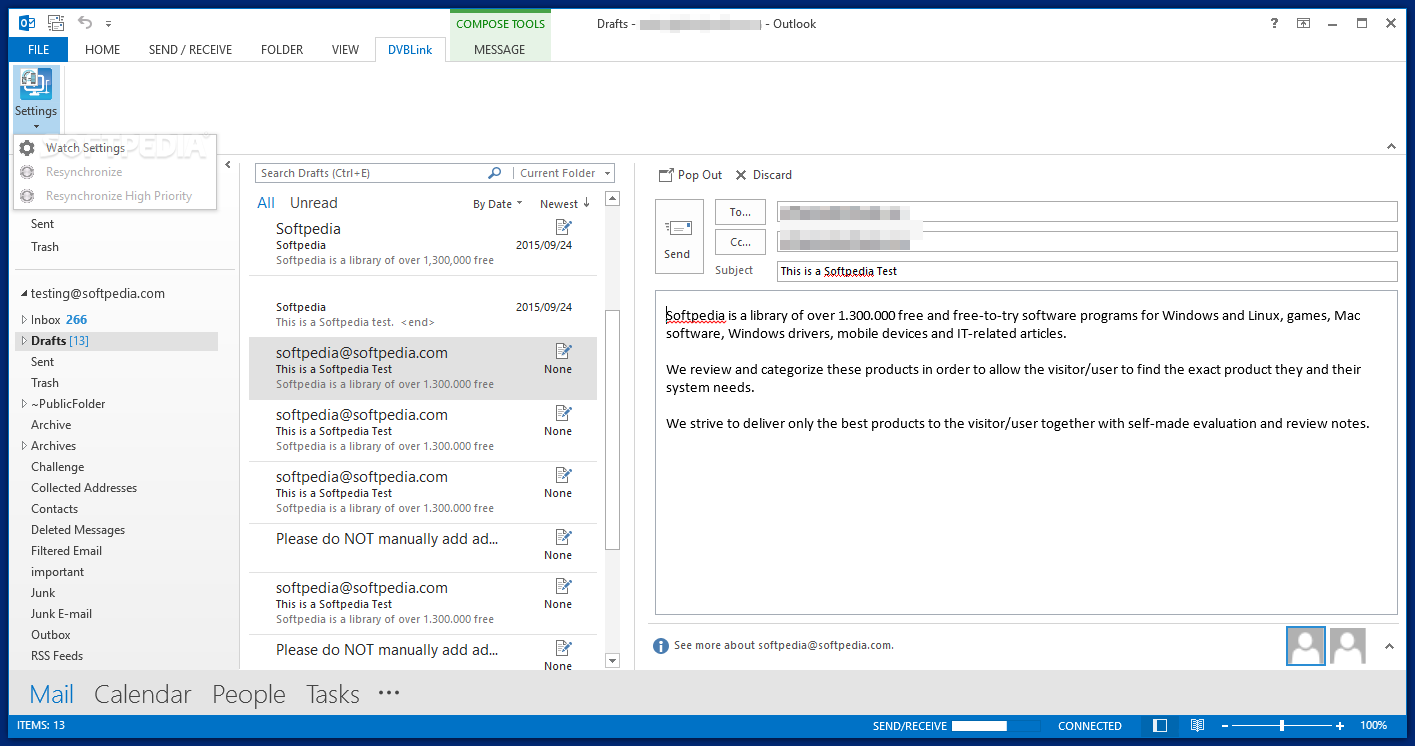This screenshot has width=1415, height=746.
Task: Click into the Subject field
Action: [1087, 271]
